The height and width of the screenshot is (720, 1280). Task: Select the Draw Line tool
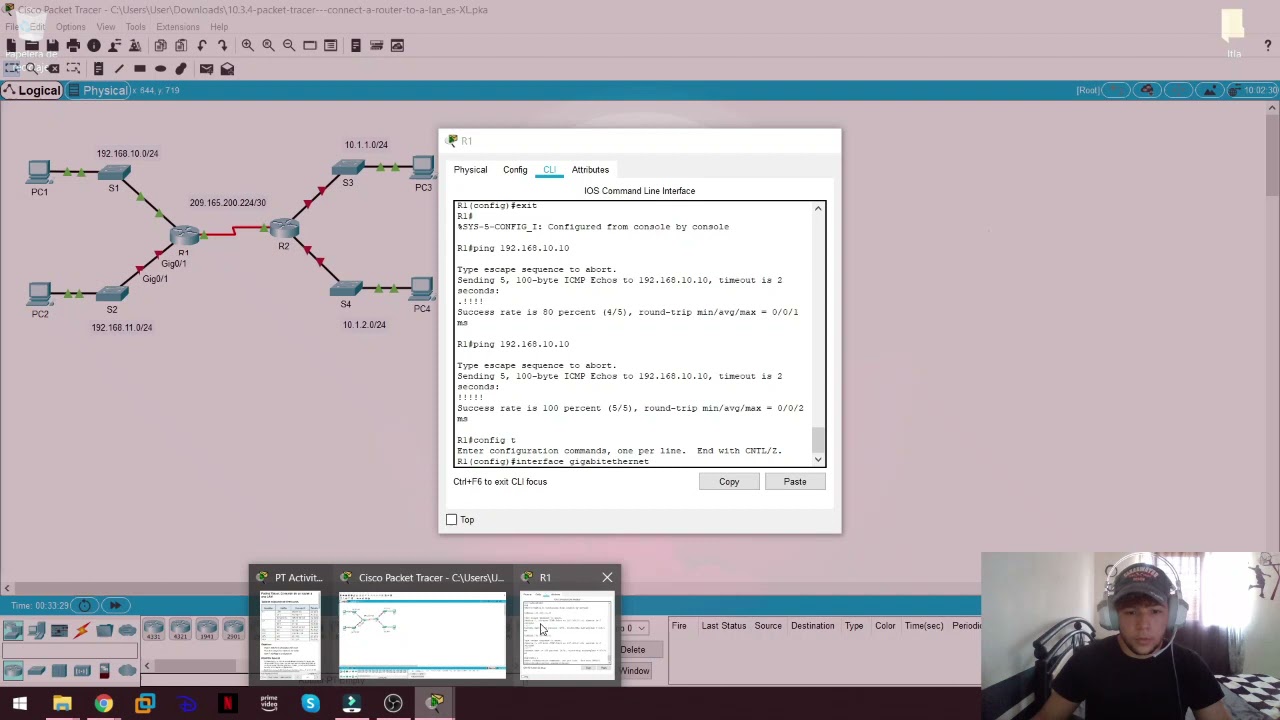pos(119,69)
